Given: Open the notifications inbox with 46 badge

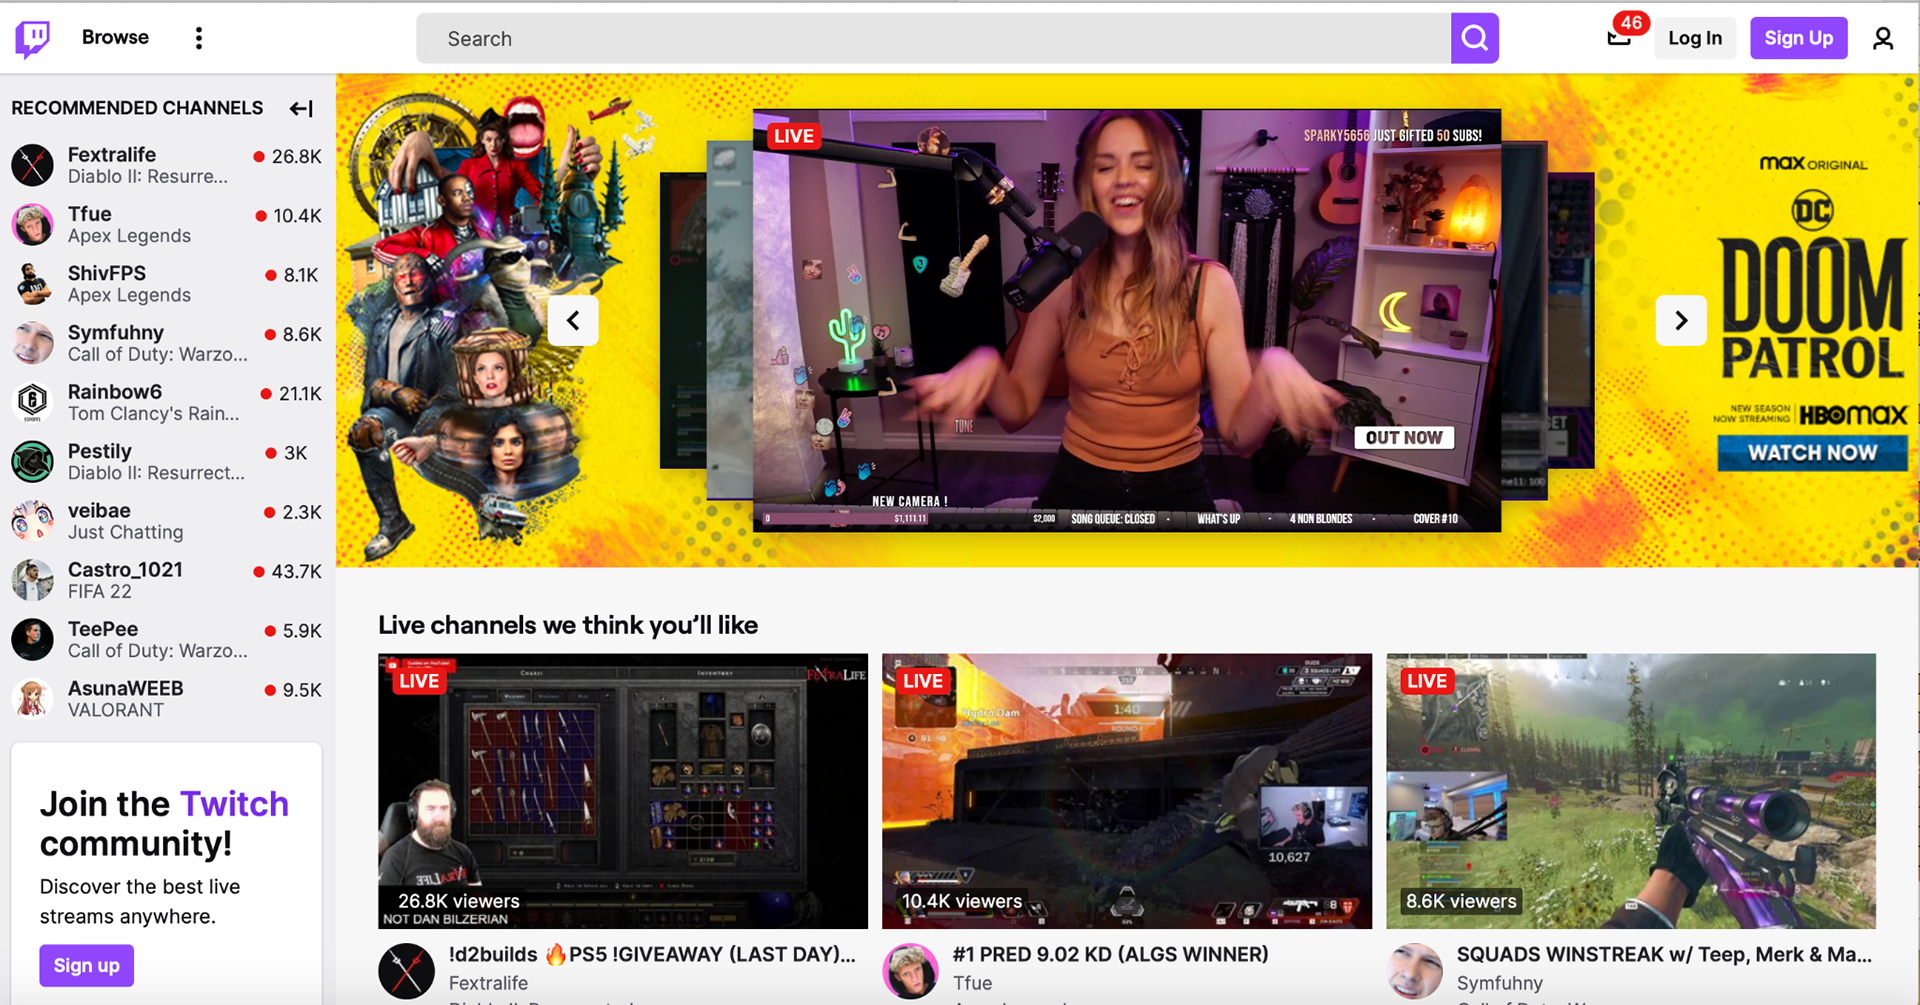Looking at the screenshot, I should tap(1620, 37).
